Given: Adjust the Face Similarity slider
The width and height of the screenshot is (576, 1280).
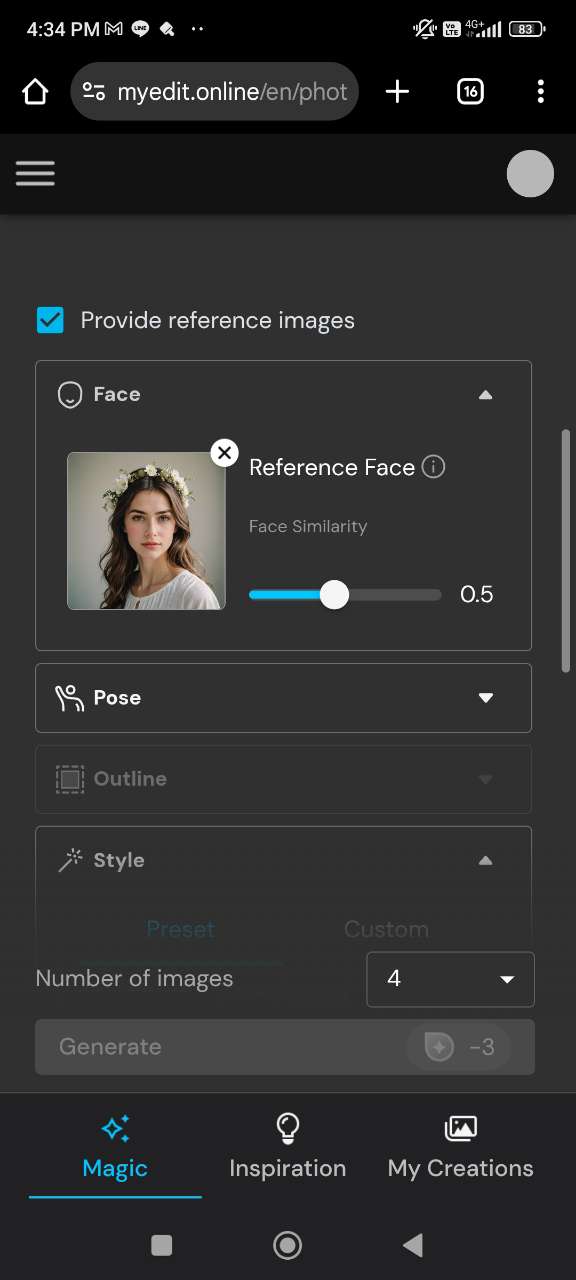Looking at the screenshot, I should [334, 594].
